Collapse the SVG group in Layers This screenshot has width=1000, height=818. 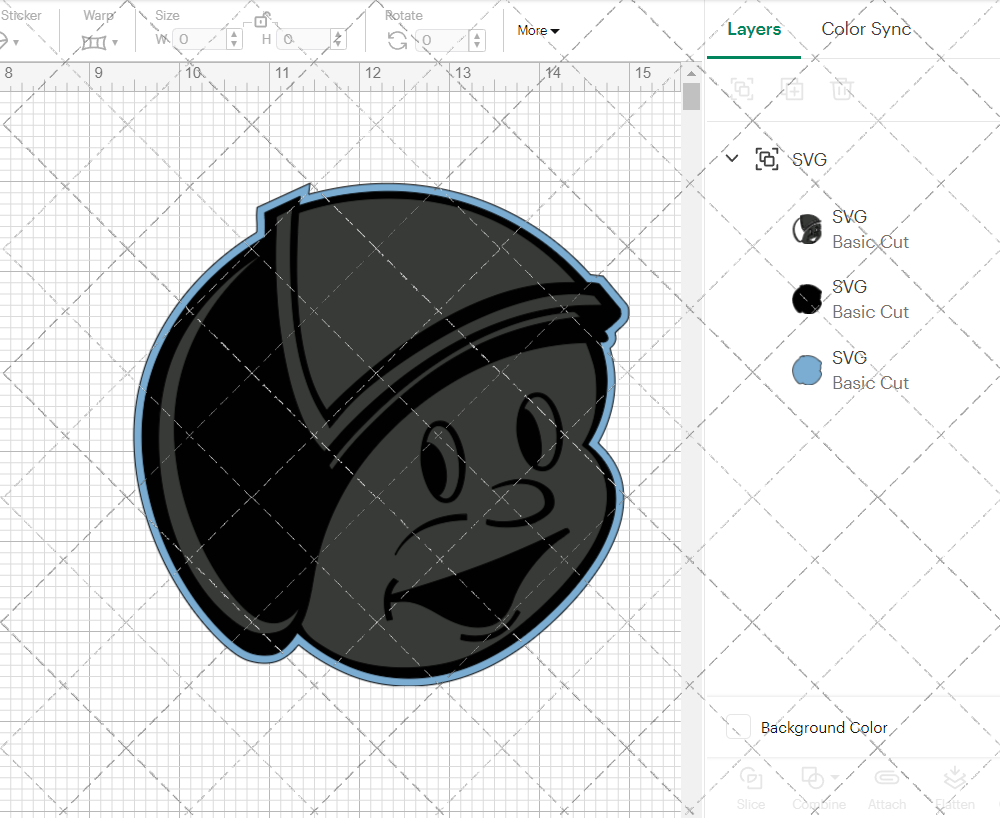(x=732, y=158)
